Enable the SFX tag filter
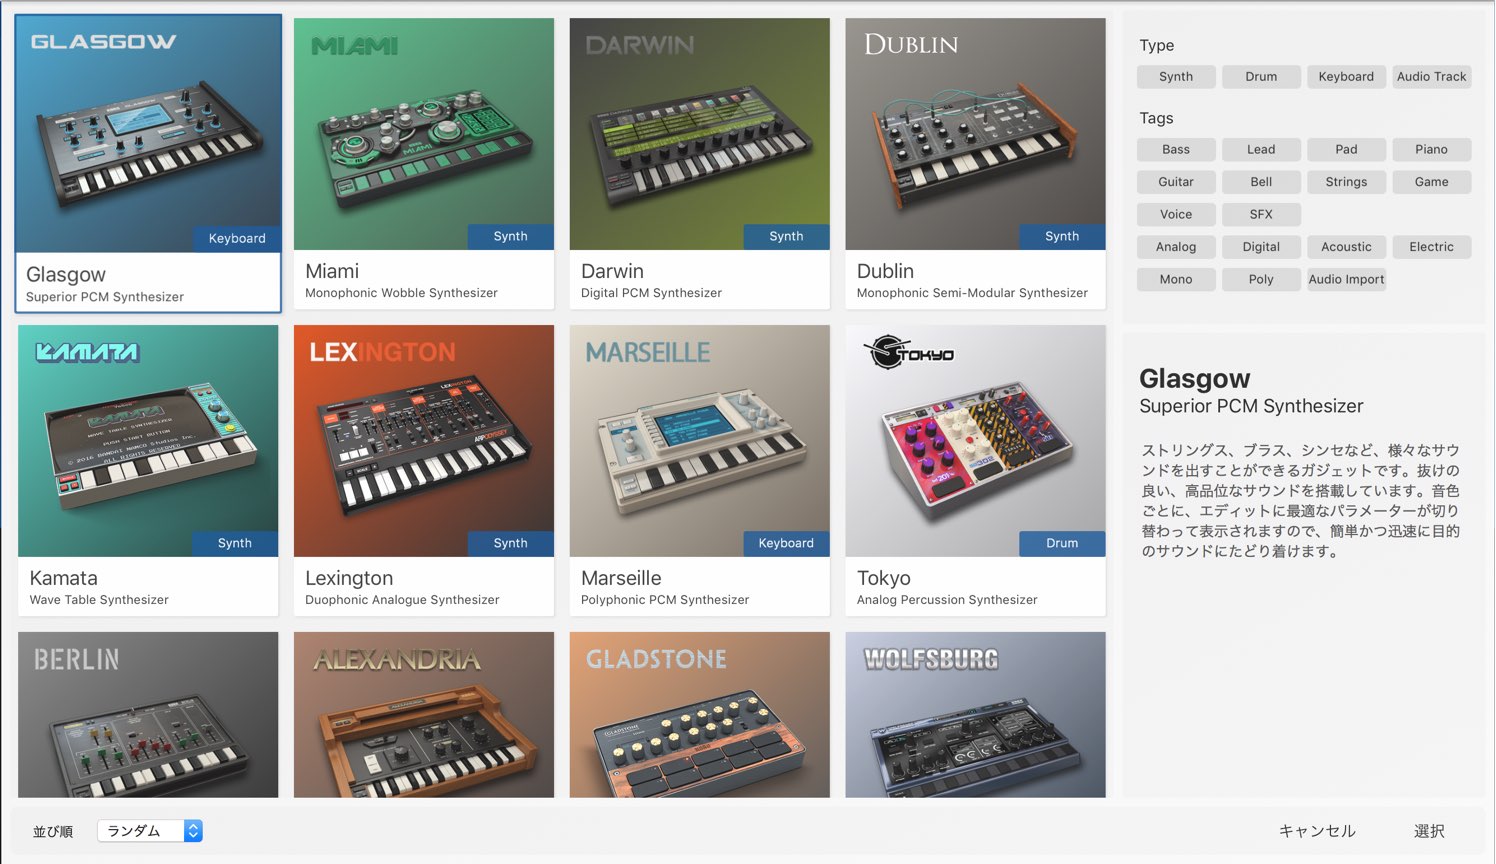This screenshot has width=1496, height=864. [1261, 215]
